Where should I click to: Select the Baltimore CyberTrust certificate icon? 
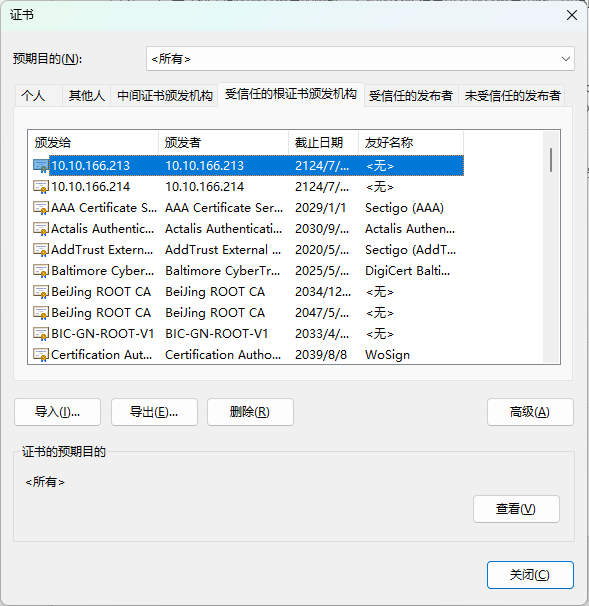[x=41, y=271]
